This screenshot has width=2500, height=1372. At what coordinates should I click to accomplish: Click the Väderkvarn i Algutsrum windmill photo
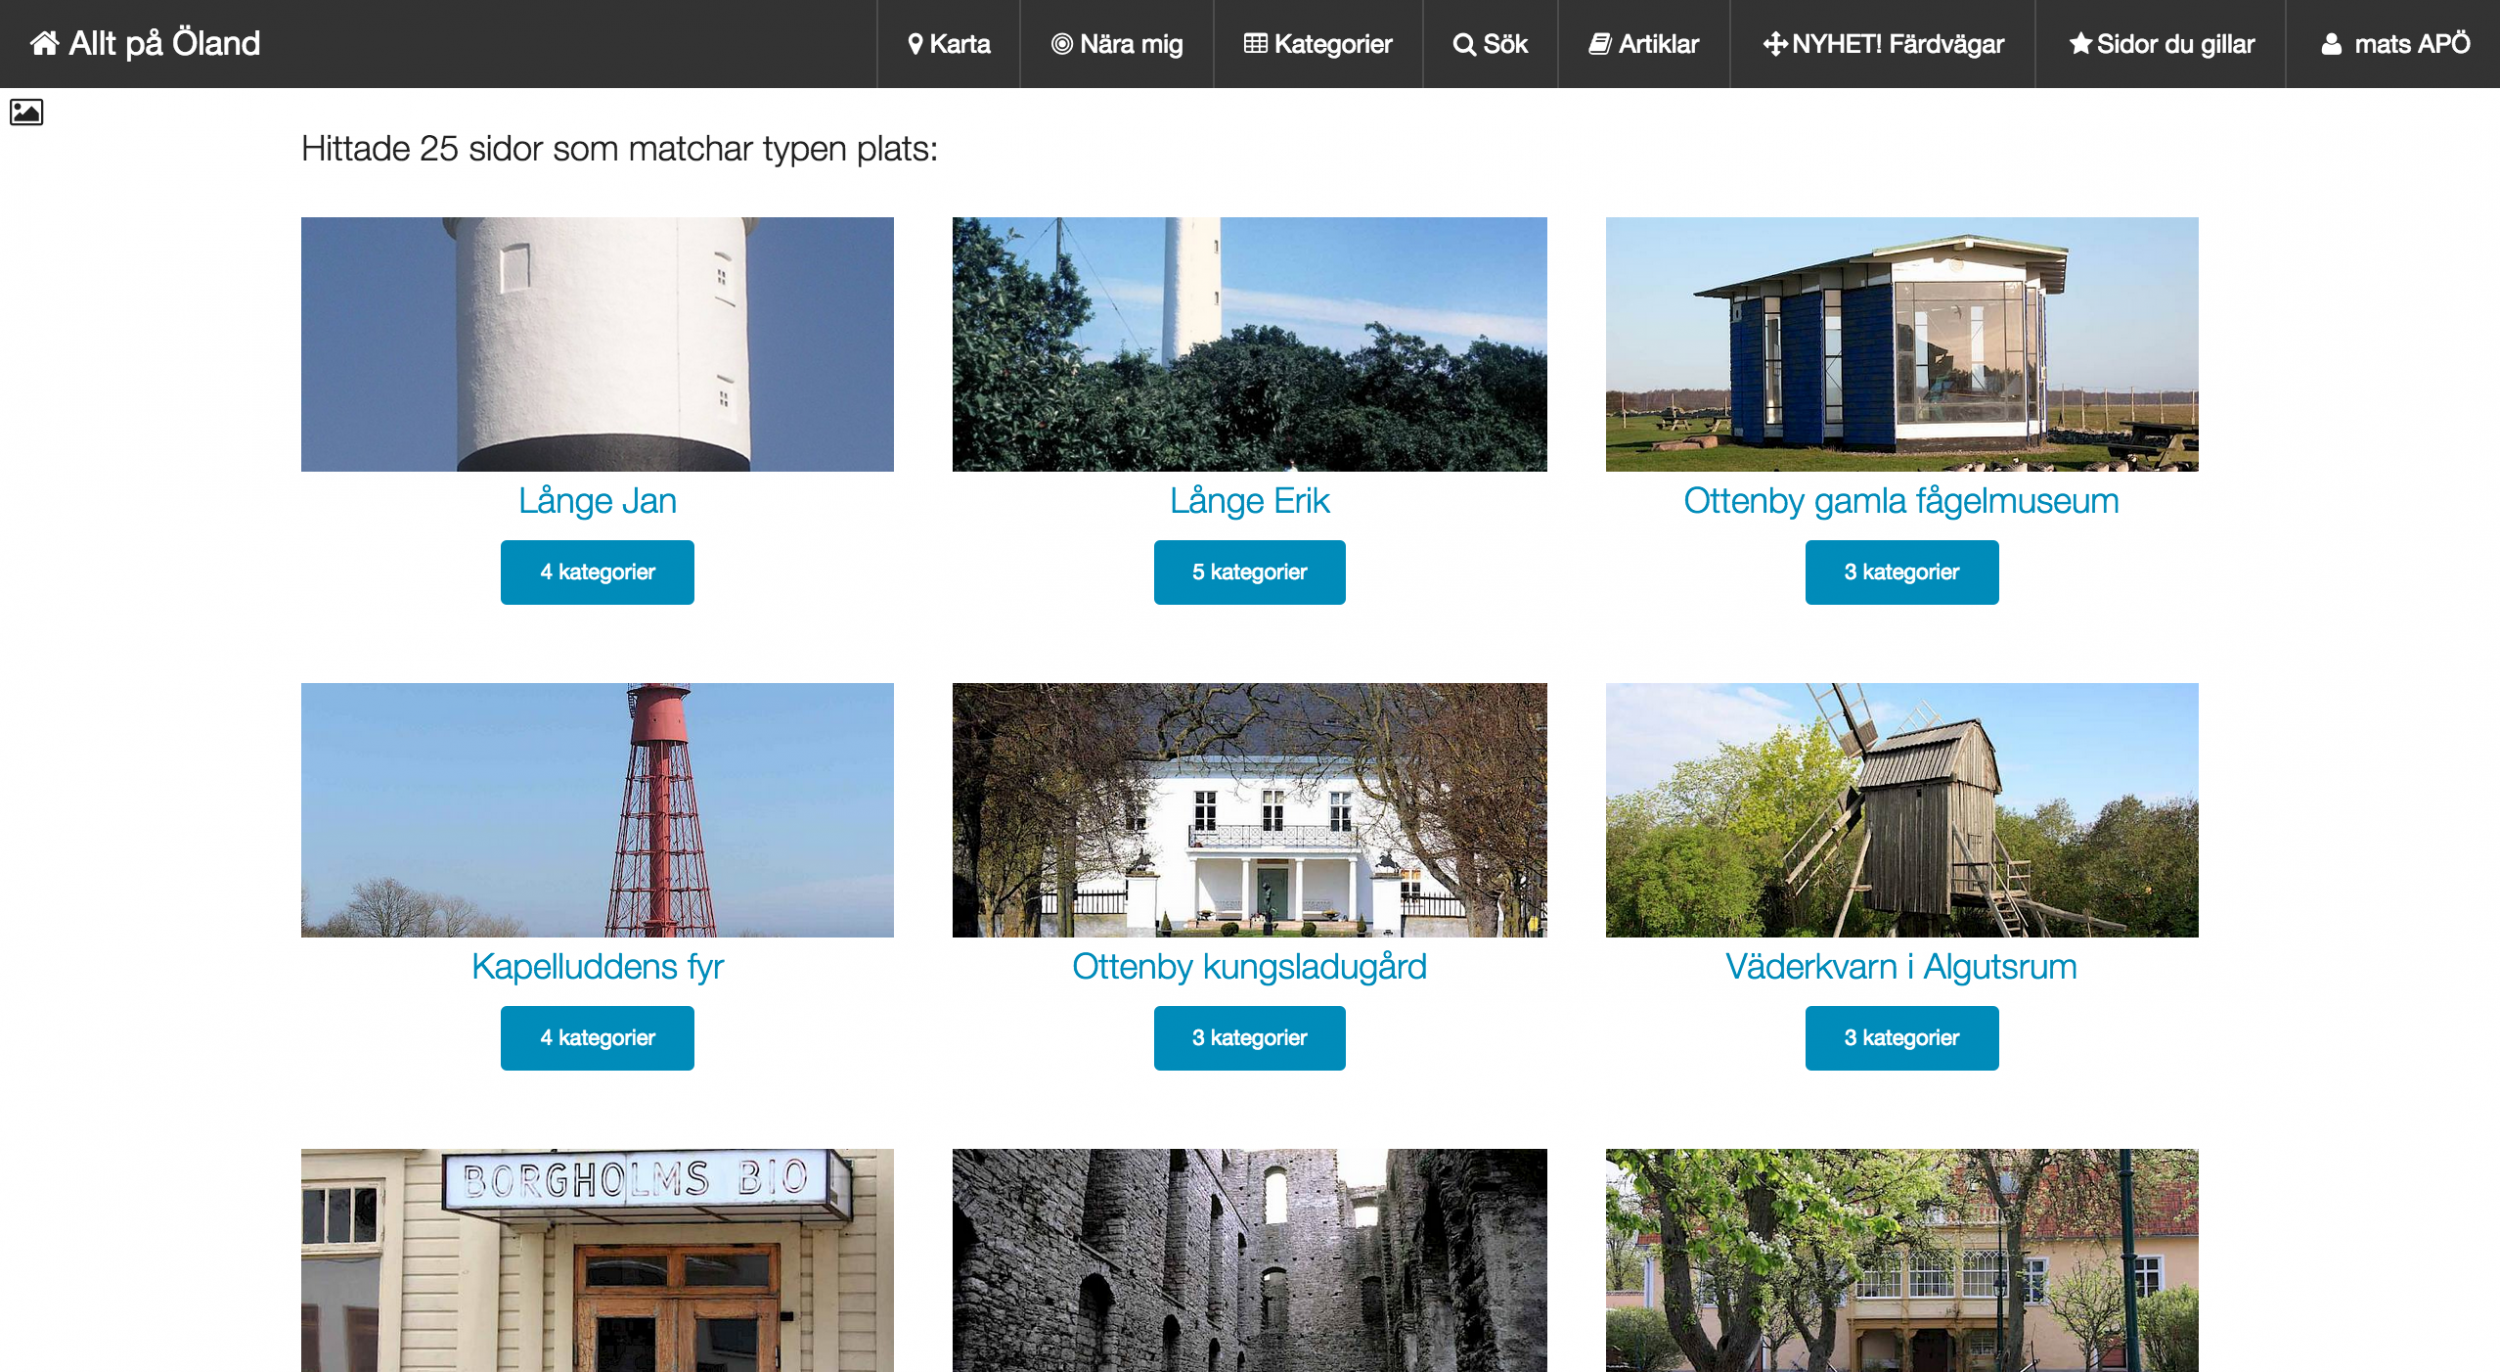pyautogui.click(x=1901, y=810)
